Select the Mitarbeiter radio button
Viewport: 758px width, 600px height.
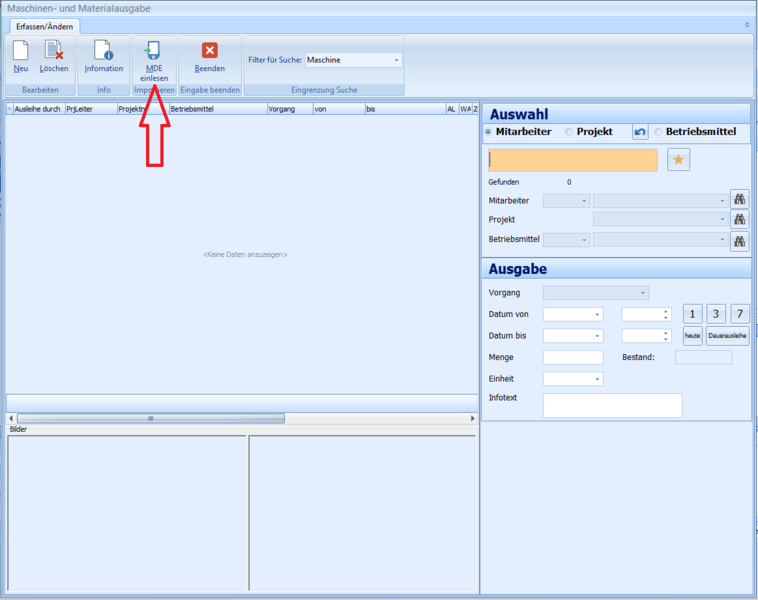click(x=488, y=132)
